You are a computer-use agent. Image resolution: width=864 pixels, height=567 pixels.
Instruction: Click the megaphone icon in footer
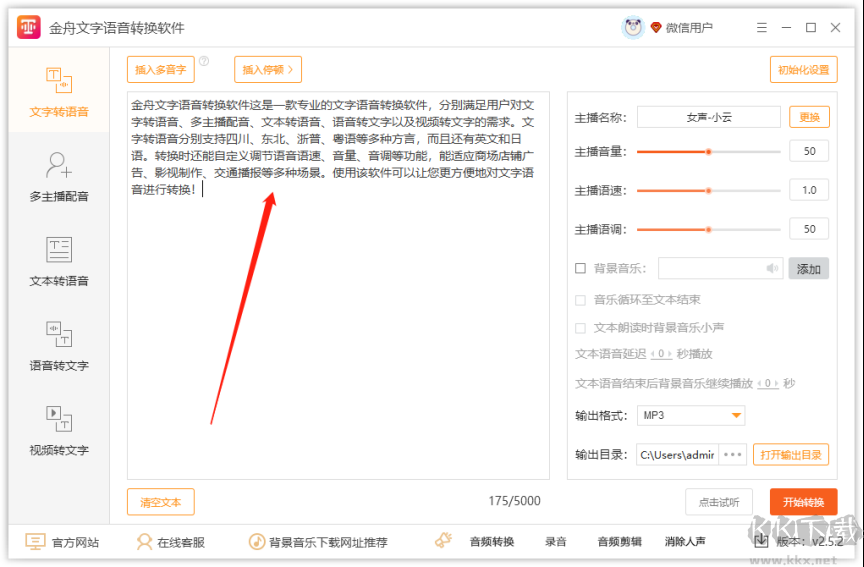[444, 541]
